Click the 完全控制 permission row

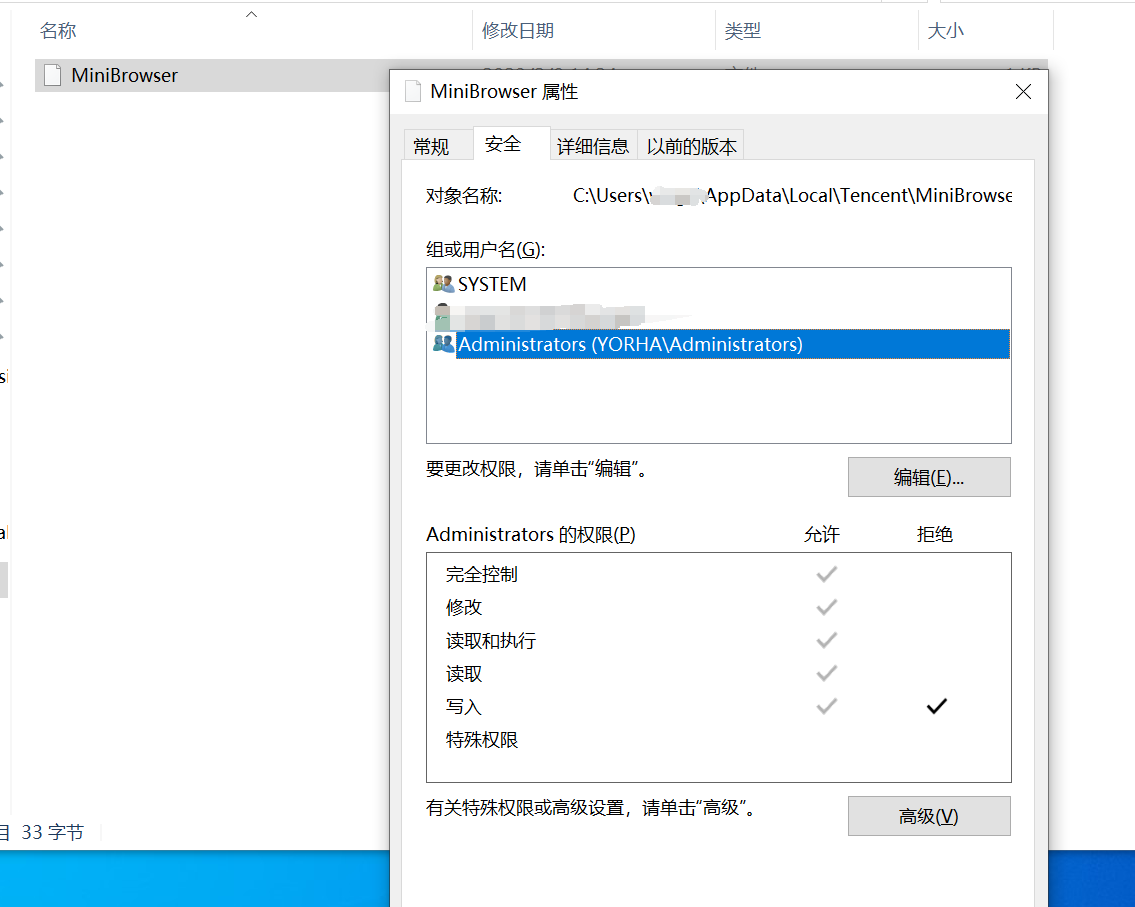[x=718, y=574]
